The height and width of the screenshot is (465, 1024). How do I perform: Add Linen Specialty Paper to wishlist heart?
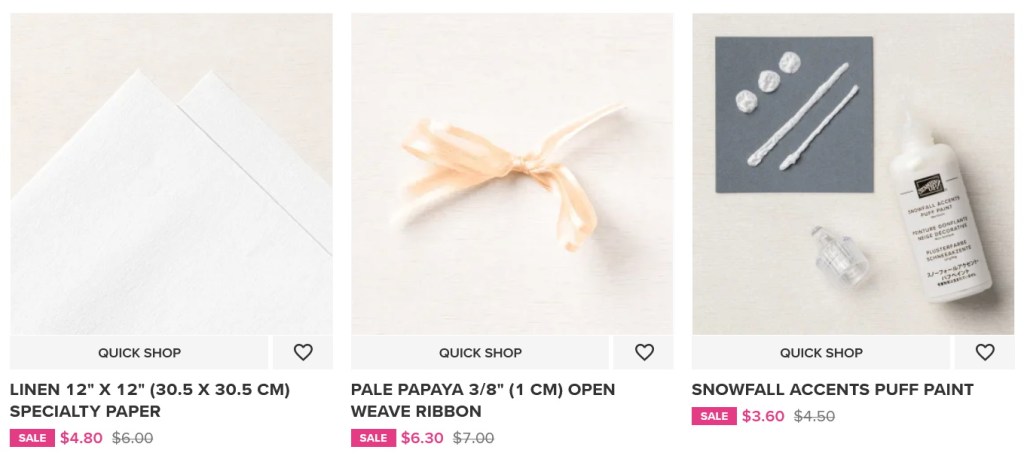(x=303, y=353)
